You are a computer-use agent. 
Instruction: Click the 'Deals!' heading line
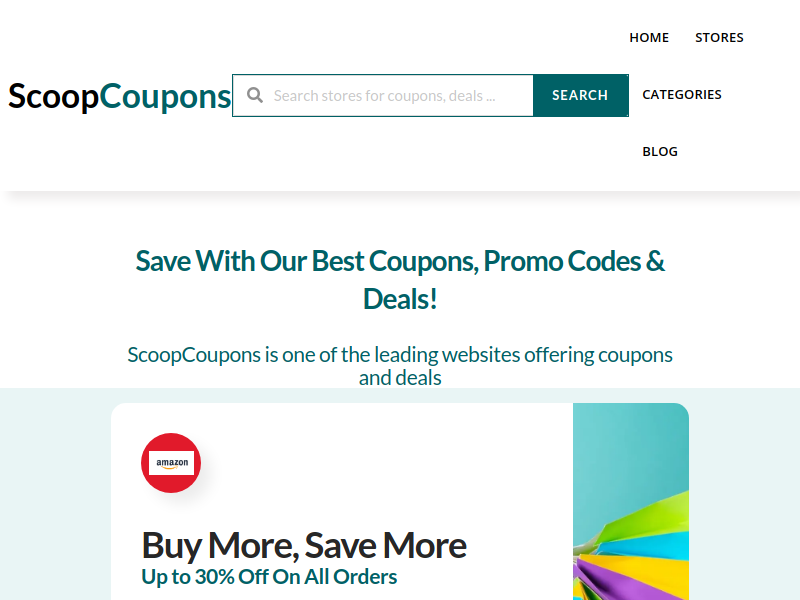400,299
